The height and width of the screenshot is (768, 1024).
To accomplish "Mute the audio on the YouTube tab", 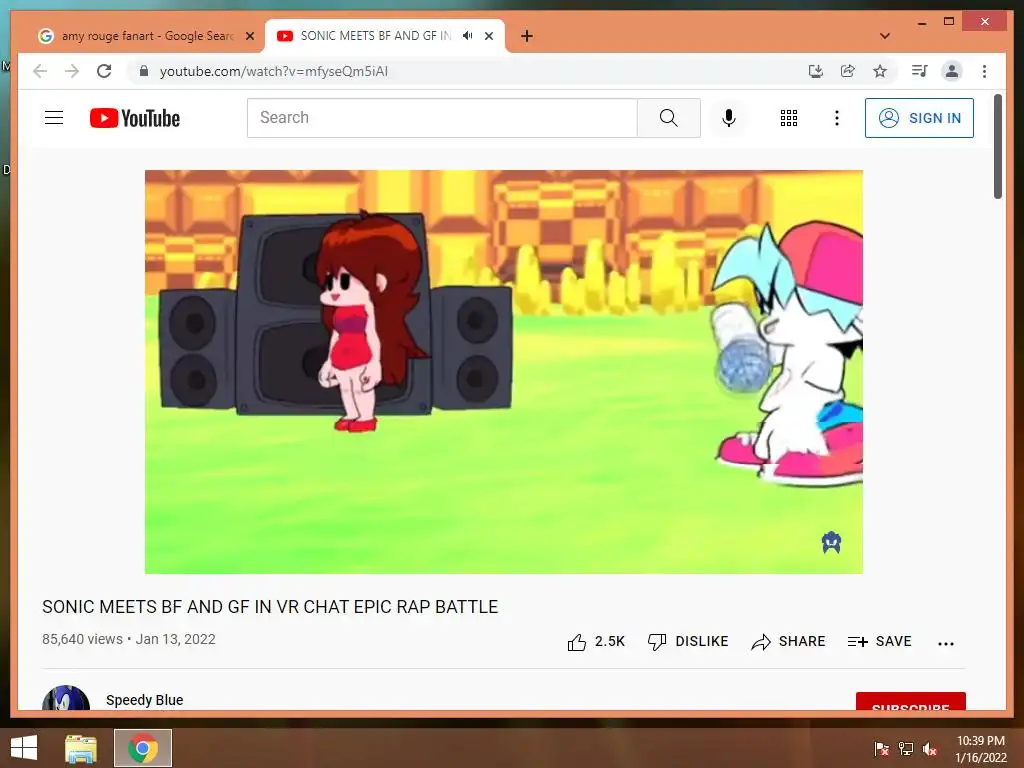I will click(468, 36).
